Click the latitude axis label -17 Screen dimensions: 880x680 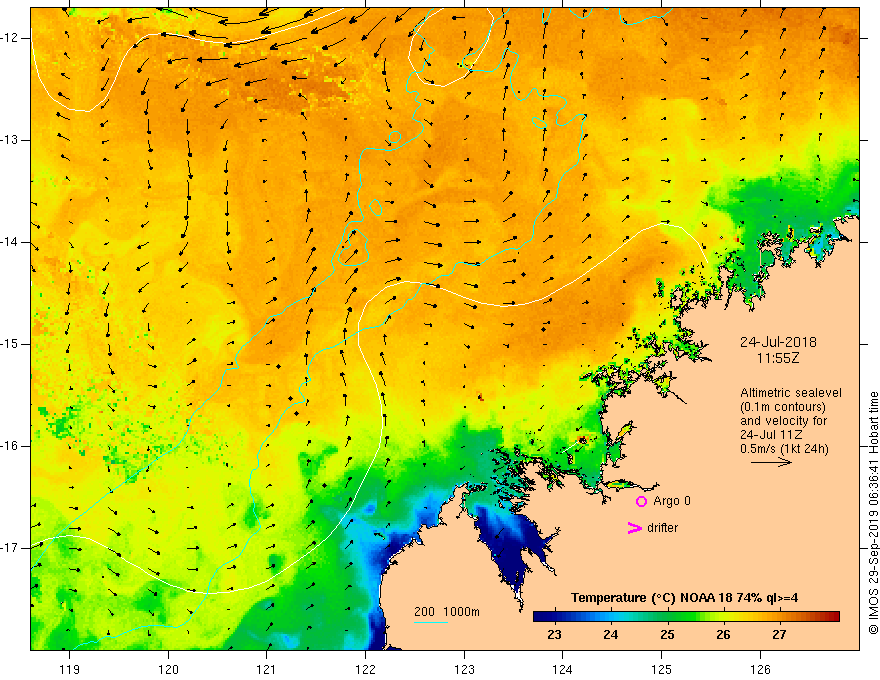pyautogui.click(x=11, y=548)
